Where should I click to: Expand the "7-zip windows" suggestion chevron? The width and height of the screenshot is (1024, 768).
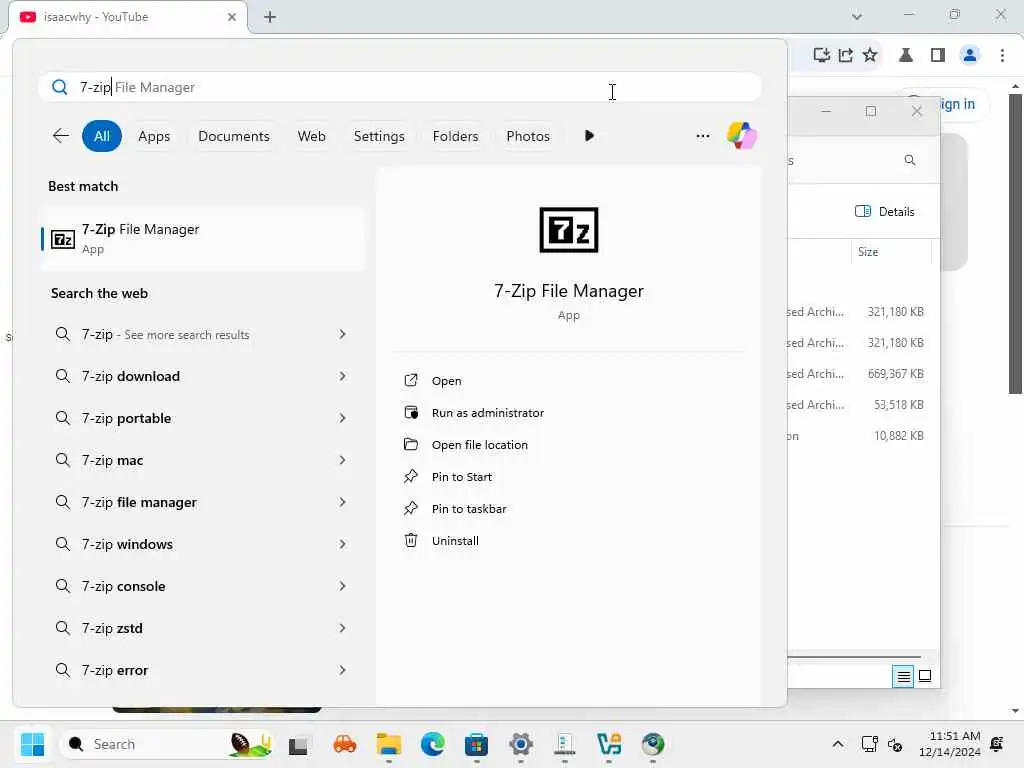coord(342,544)
